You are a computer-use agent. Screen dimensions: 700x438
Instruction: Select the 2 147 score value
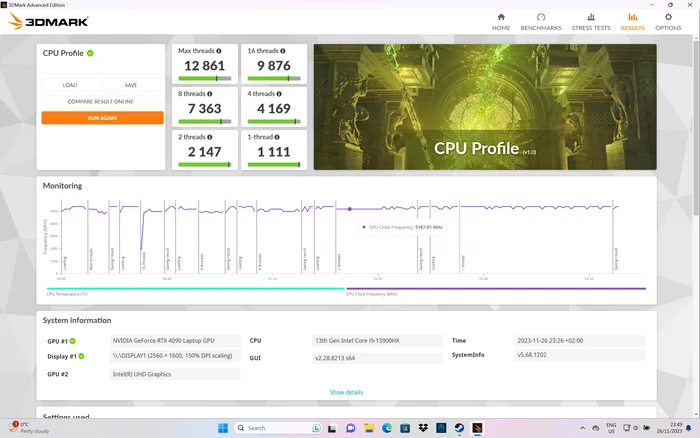click(204, 152)
